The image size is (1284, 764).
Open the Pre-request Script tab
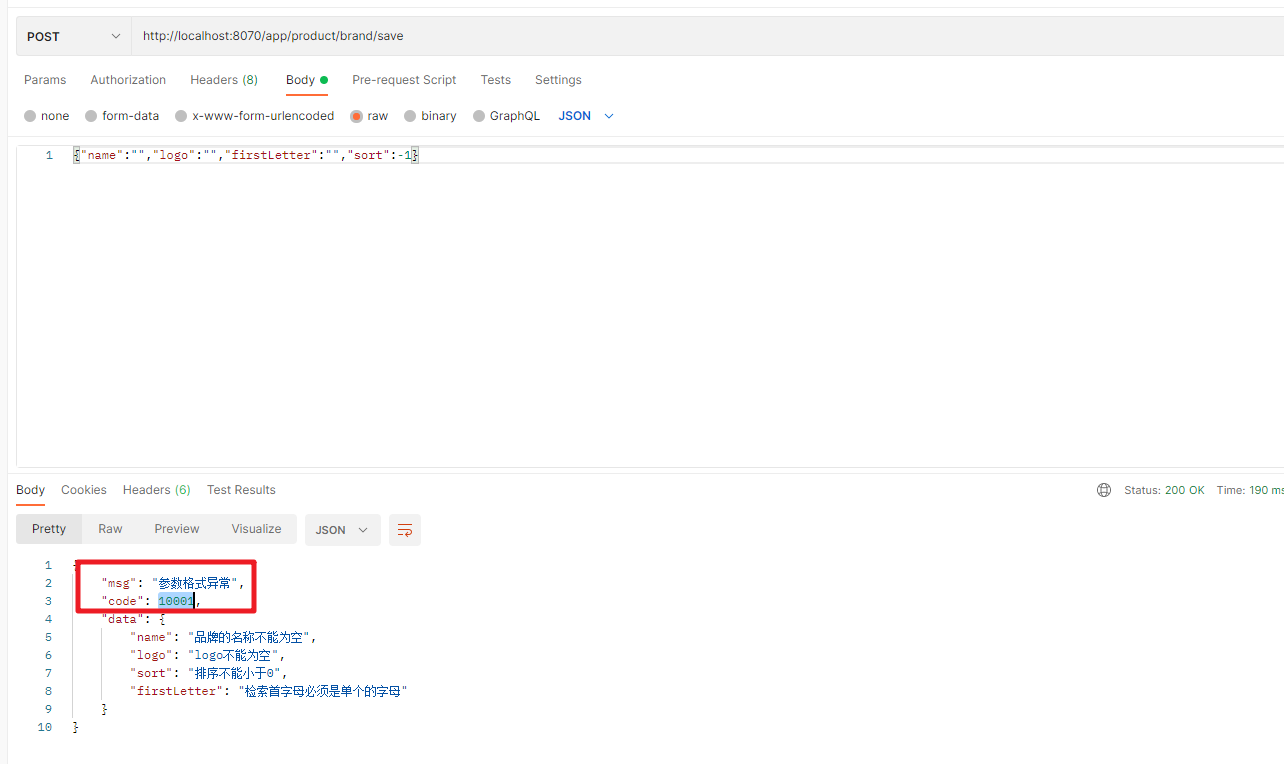coord(404,80)
